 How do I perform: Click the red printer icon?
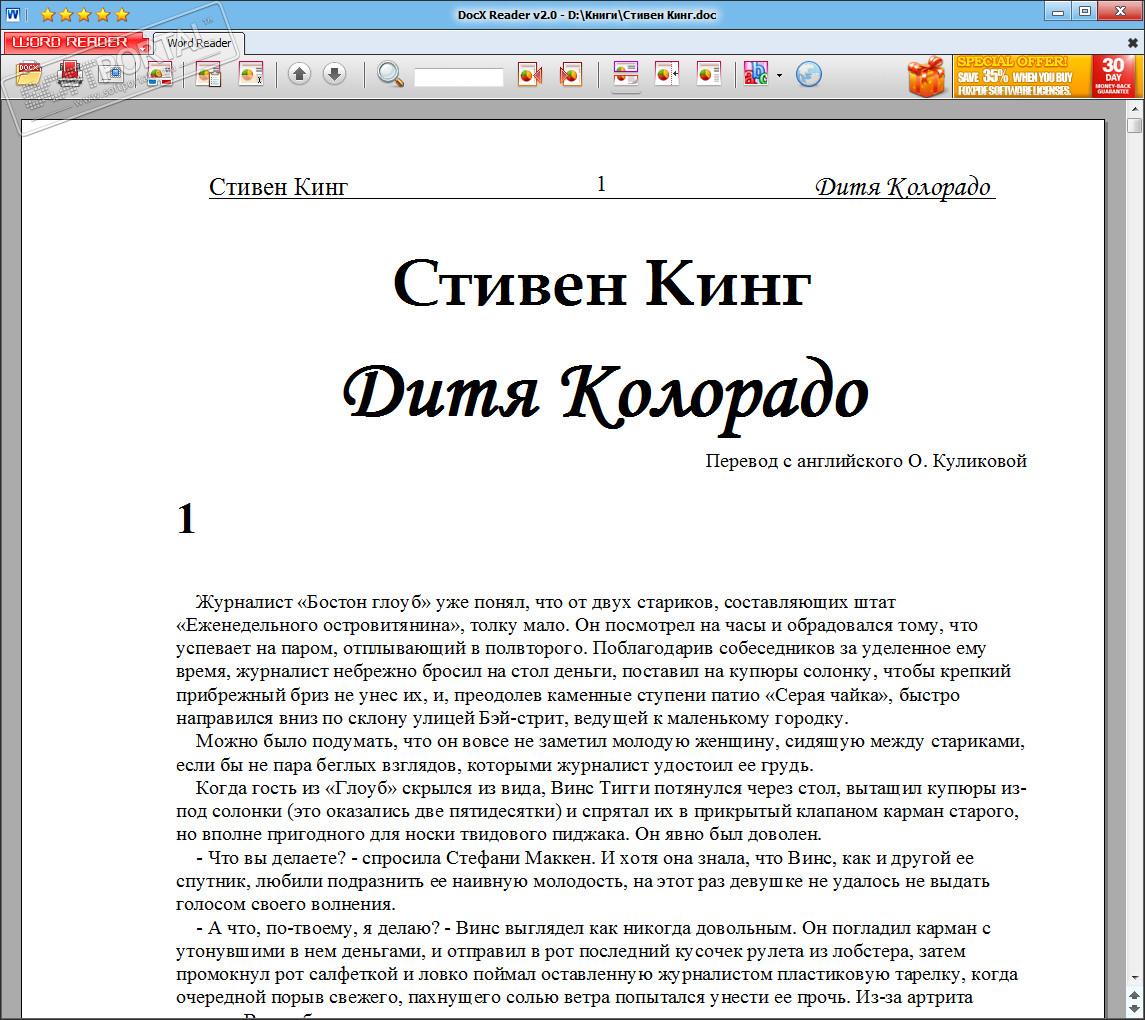pos(70,74)
